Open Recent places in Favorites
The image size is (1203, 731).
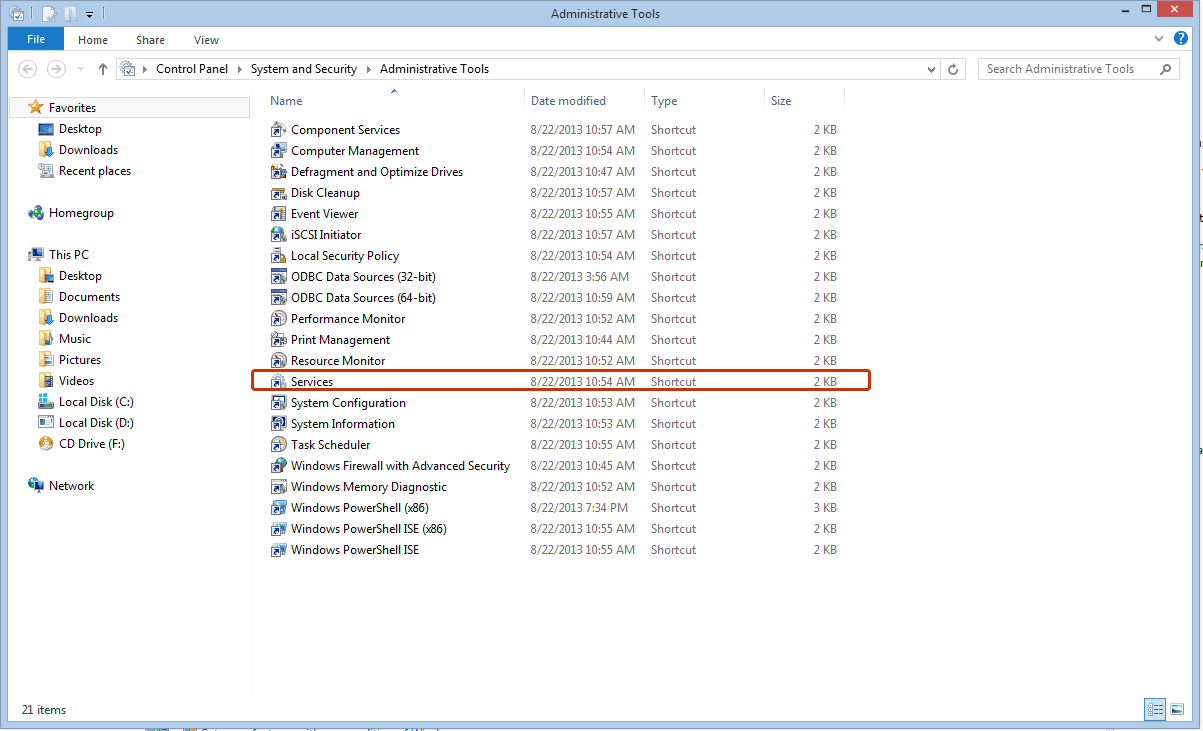[x=95, y=171]
